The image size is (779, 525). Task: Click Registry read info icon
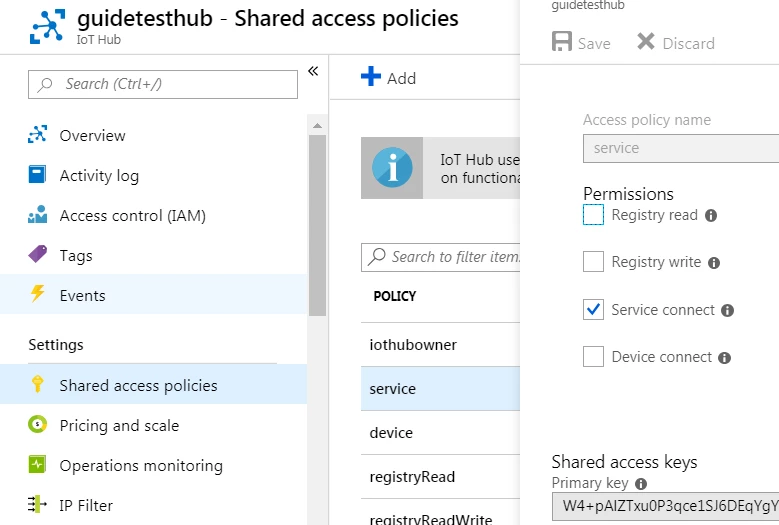coord(711,216)
